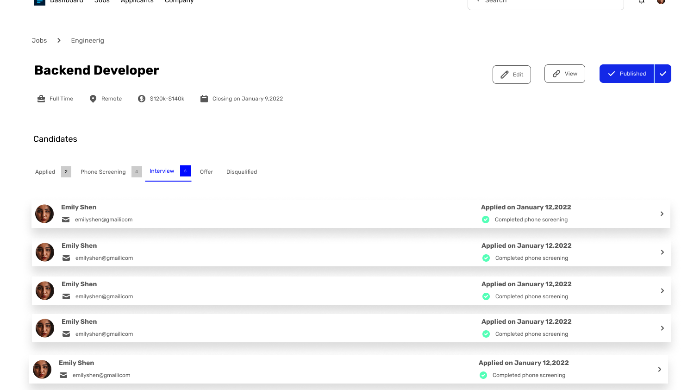
Task: Click the location pin icon next to Remote
Action: [x=93, y=99]
